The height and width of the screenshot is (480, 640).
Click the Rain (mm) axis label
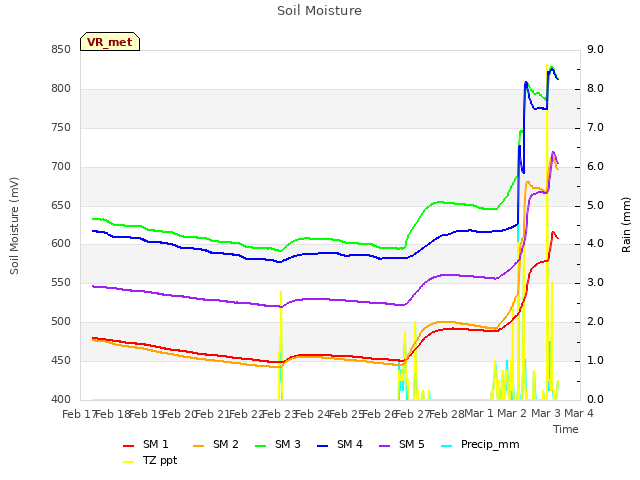626,225
